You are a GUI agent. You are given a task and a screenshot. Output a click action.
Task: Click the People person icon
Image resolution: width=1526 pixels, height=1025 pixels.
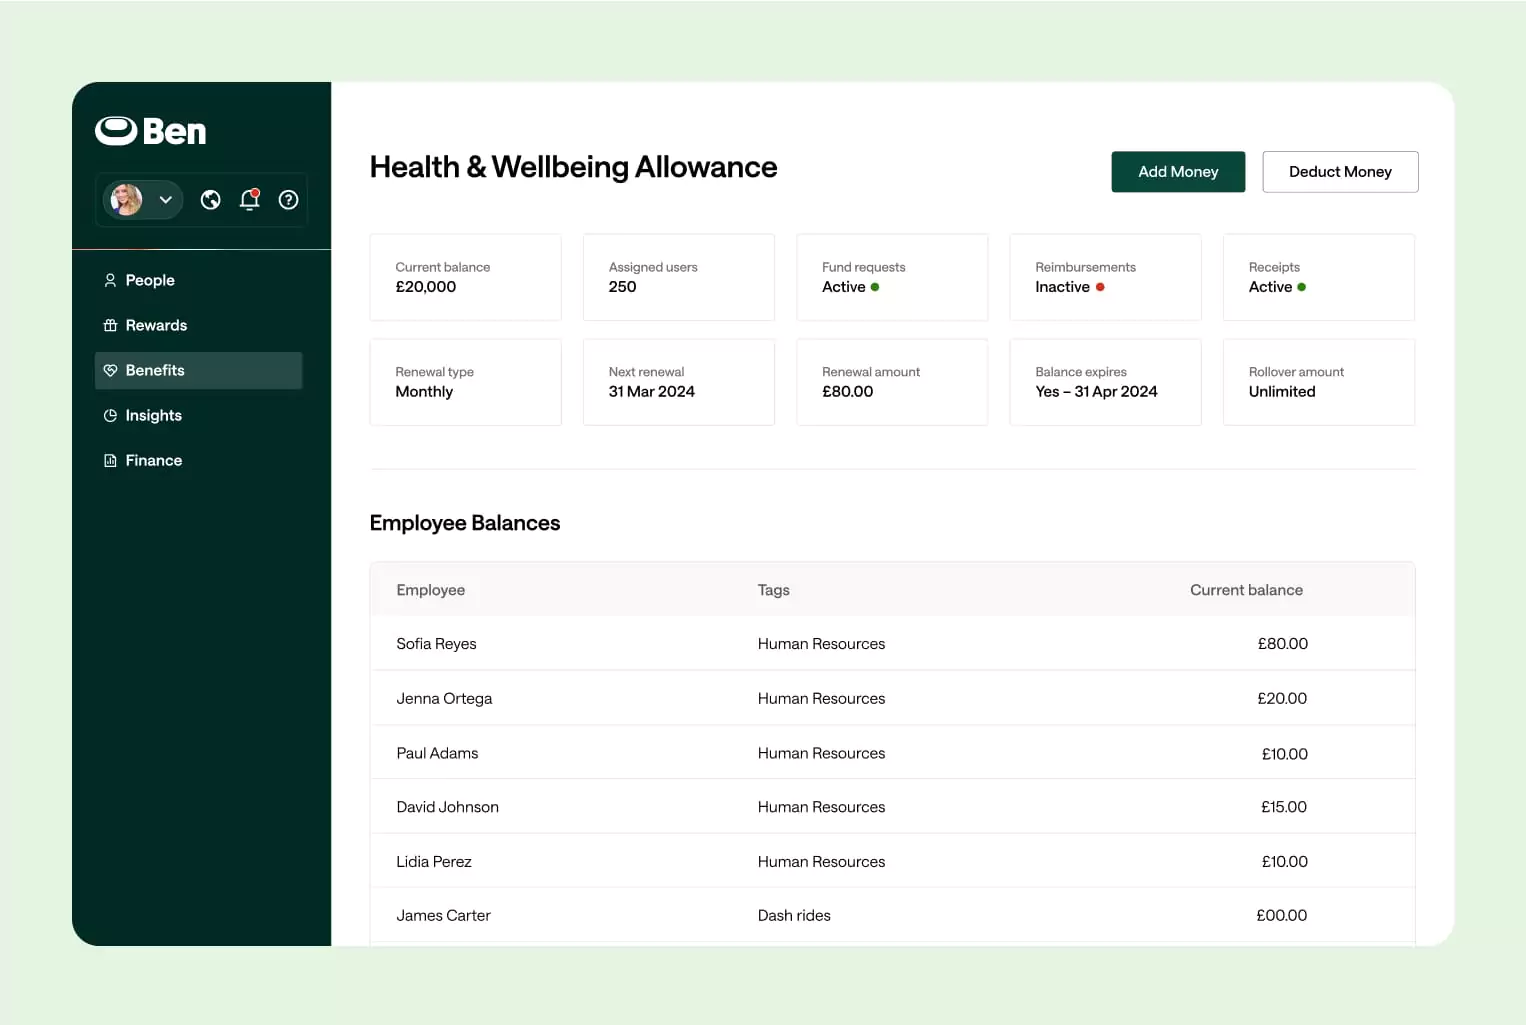click(110, 280)
